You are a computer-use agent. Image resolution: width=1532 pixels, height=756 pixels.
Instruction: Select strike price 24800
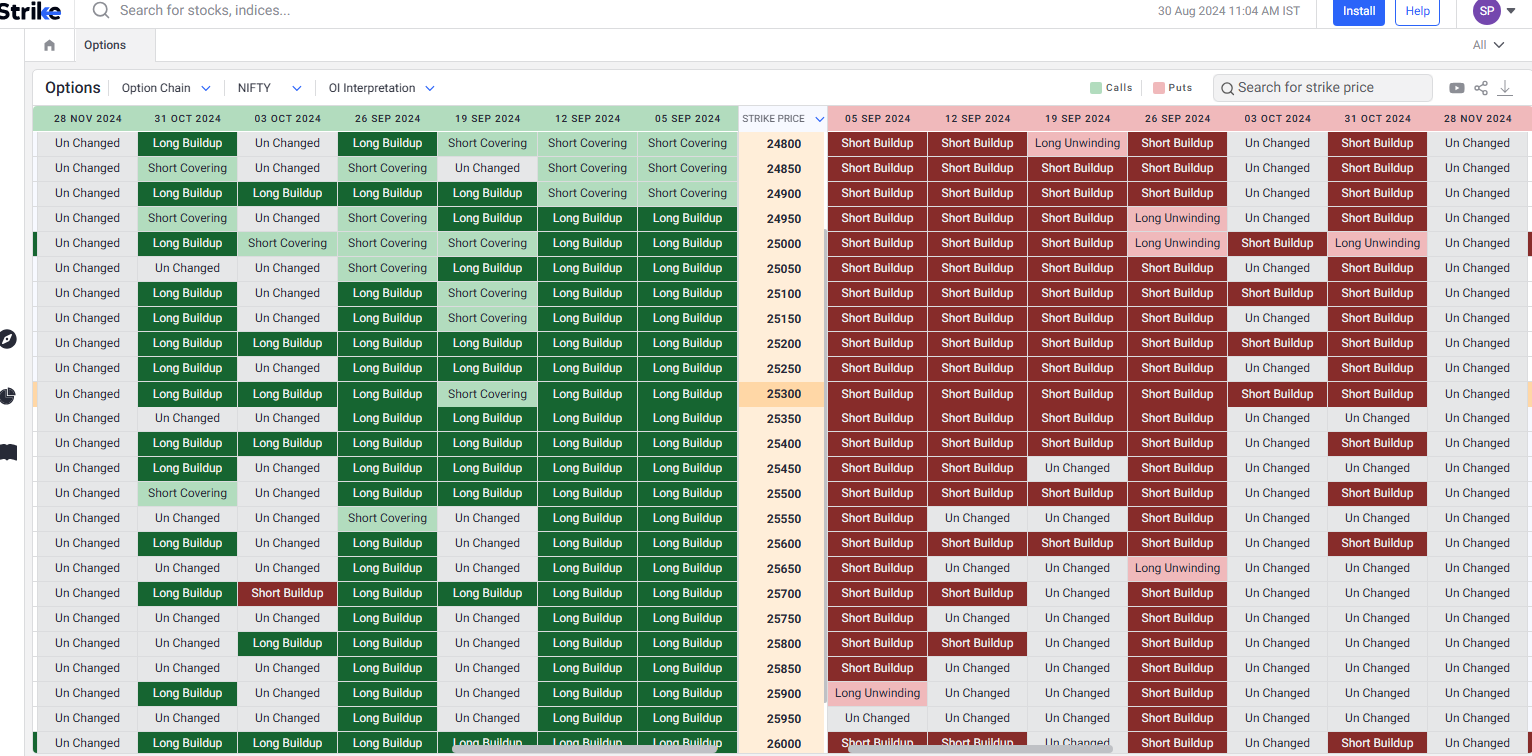click(x=784, y=144)
